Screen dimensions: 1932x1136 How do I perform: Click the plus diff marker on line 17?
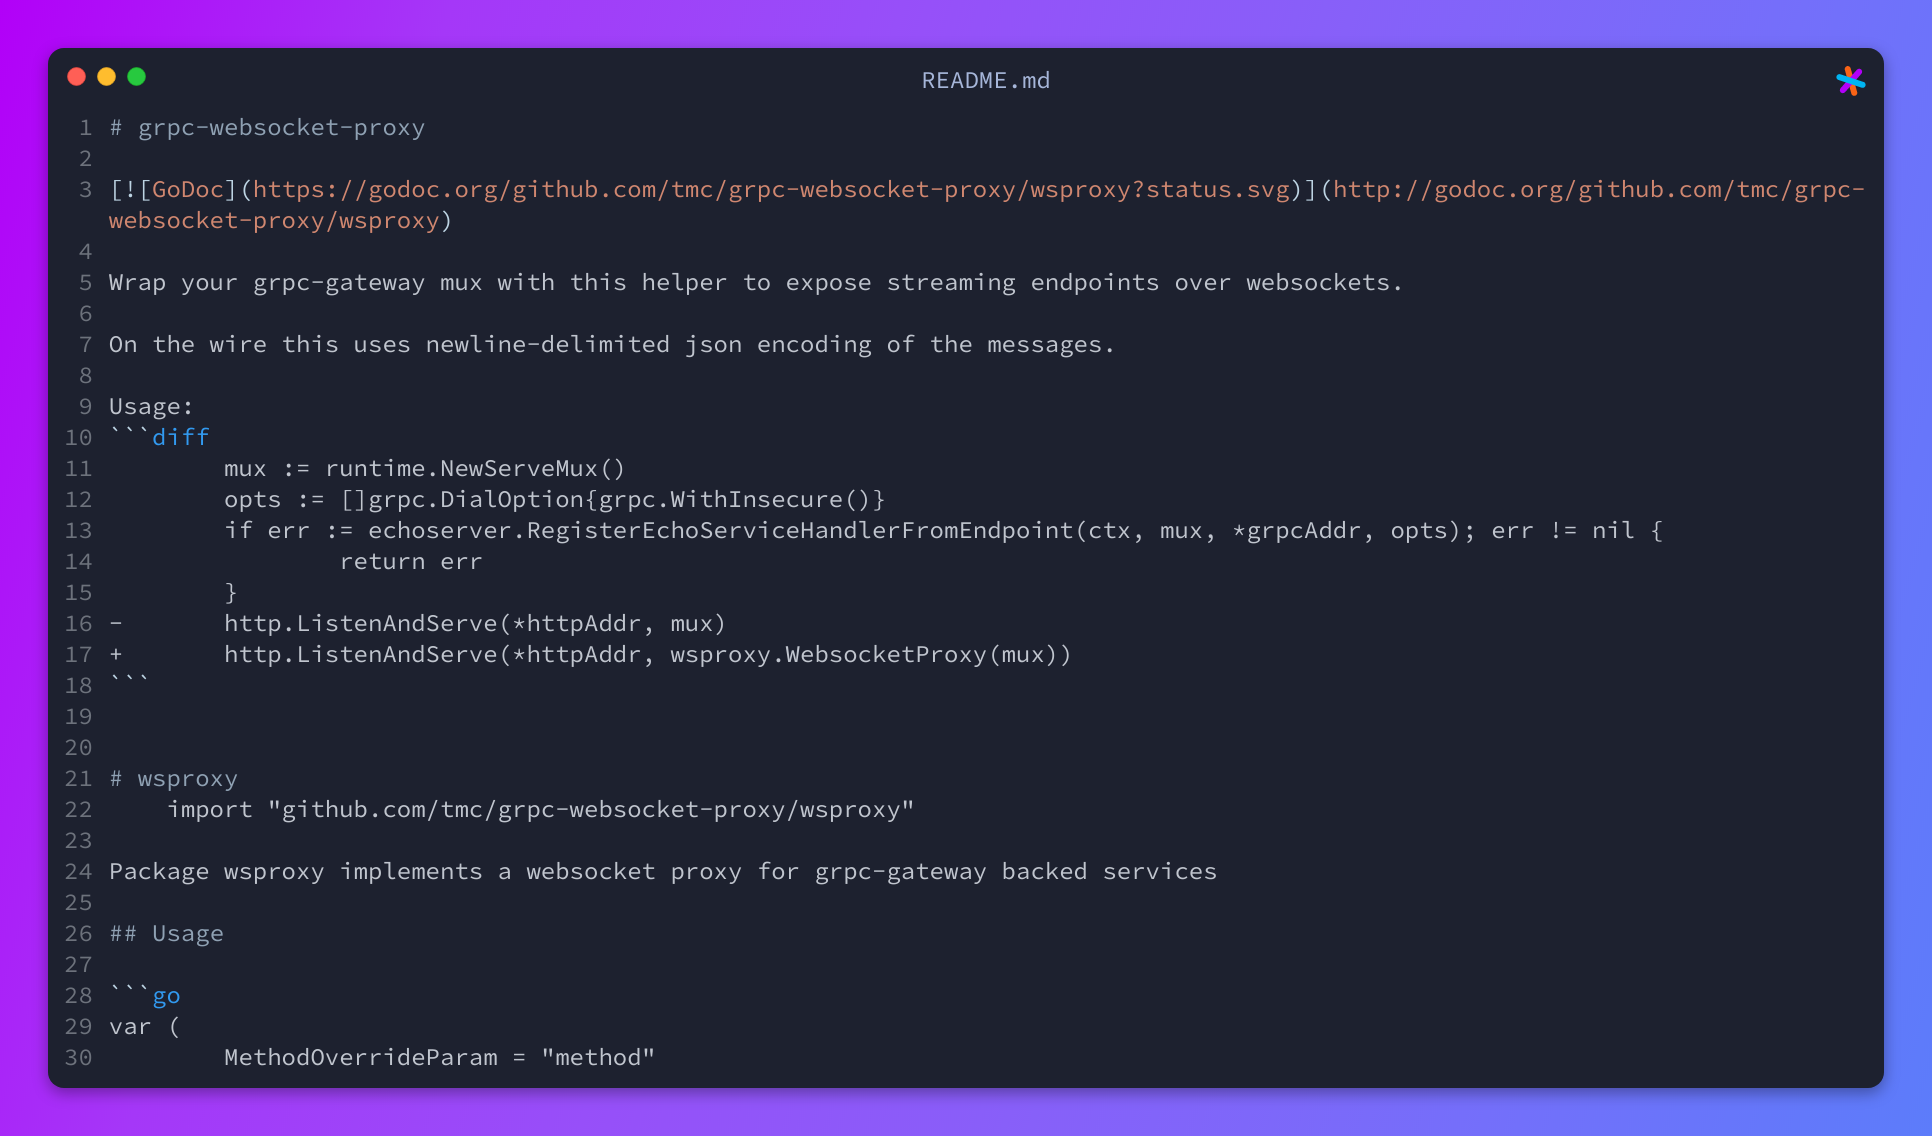[116, 655]
